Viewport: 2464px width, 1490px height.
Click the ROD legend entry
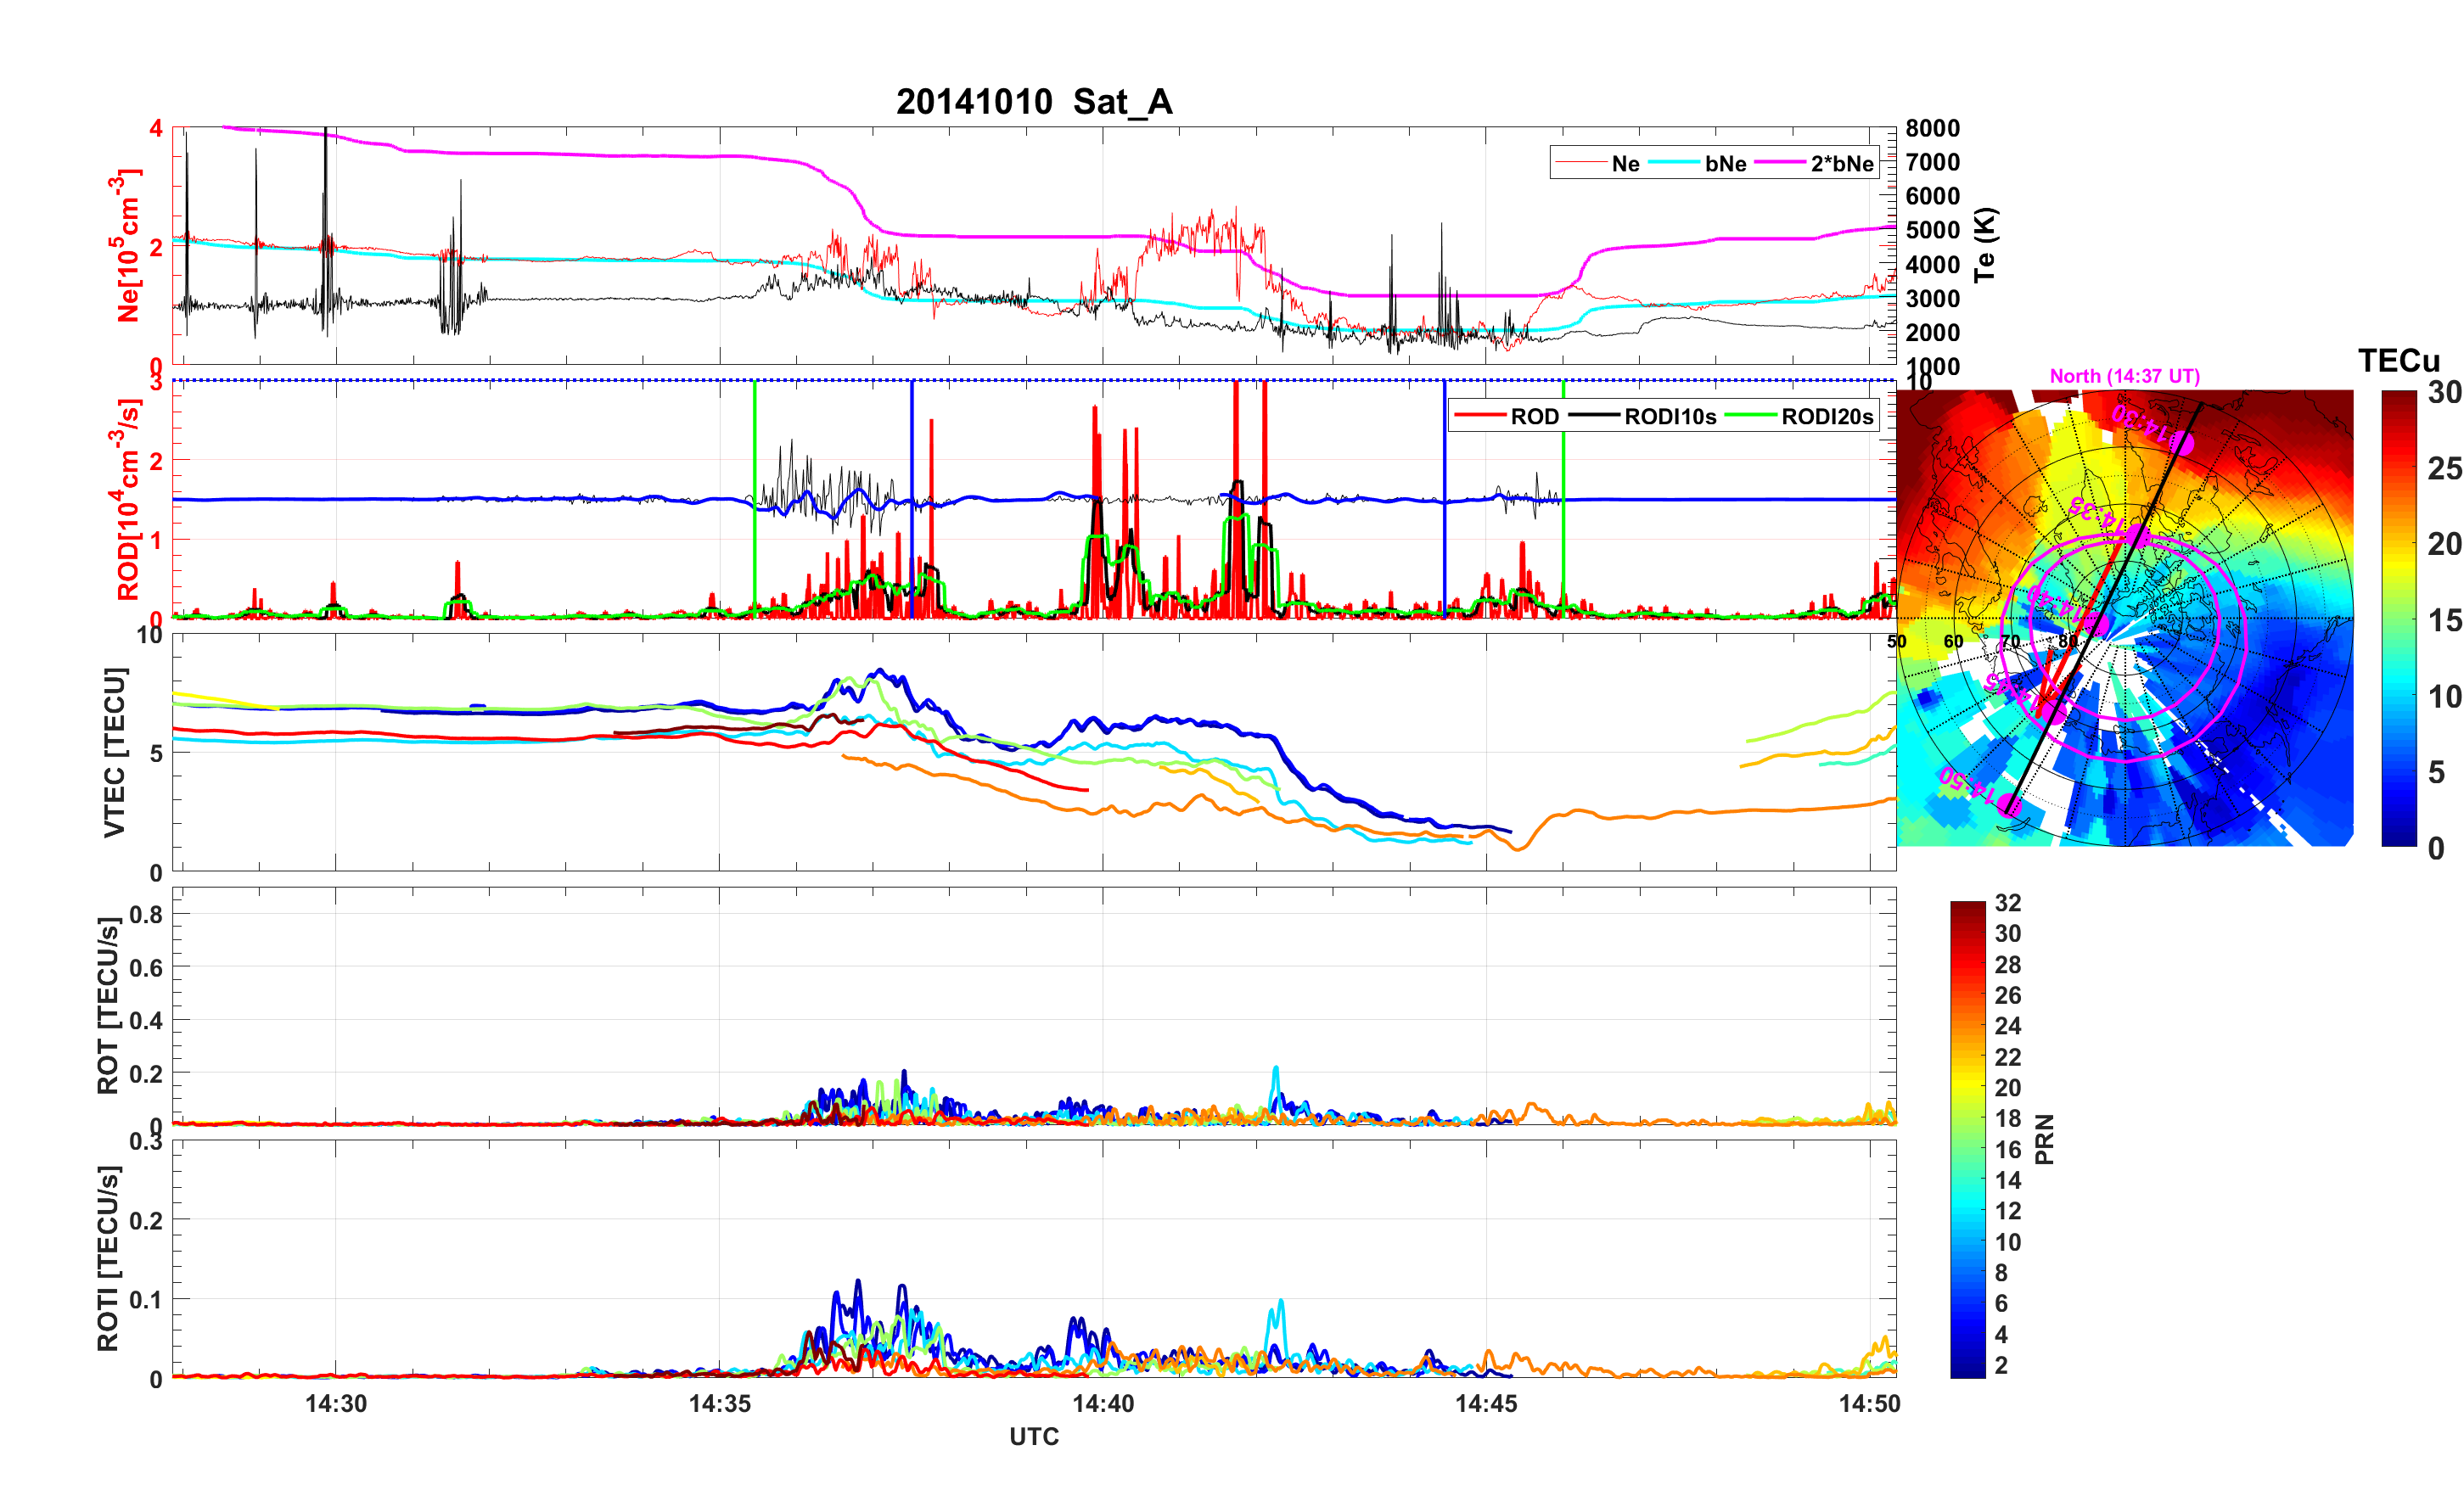pos(1534,417)
